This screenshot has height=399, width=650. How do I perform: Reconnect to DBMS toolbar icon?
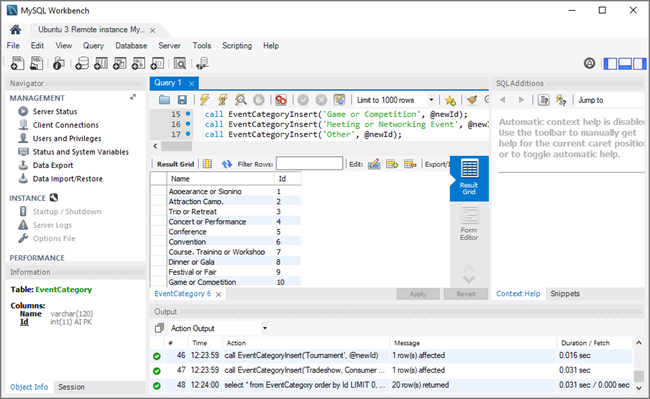point(202,63)
